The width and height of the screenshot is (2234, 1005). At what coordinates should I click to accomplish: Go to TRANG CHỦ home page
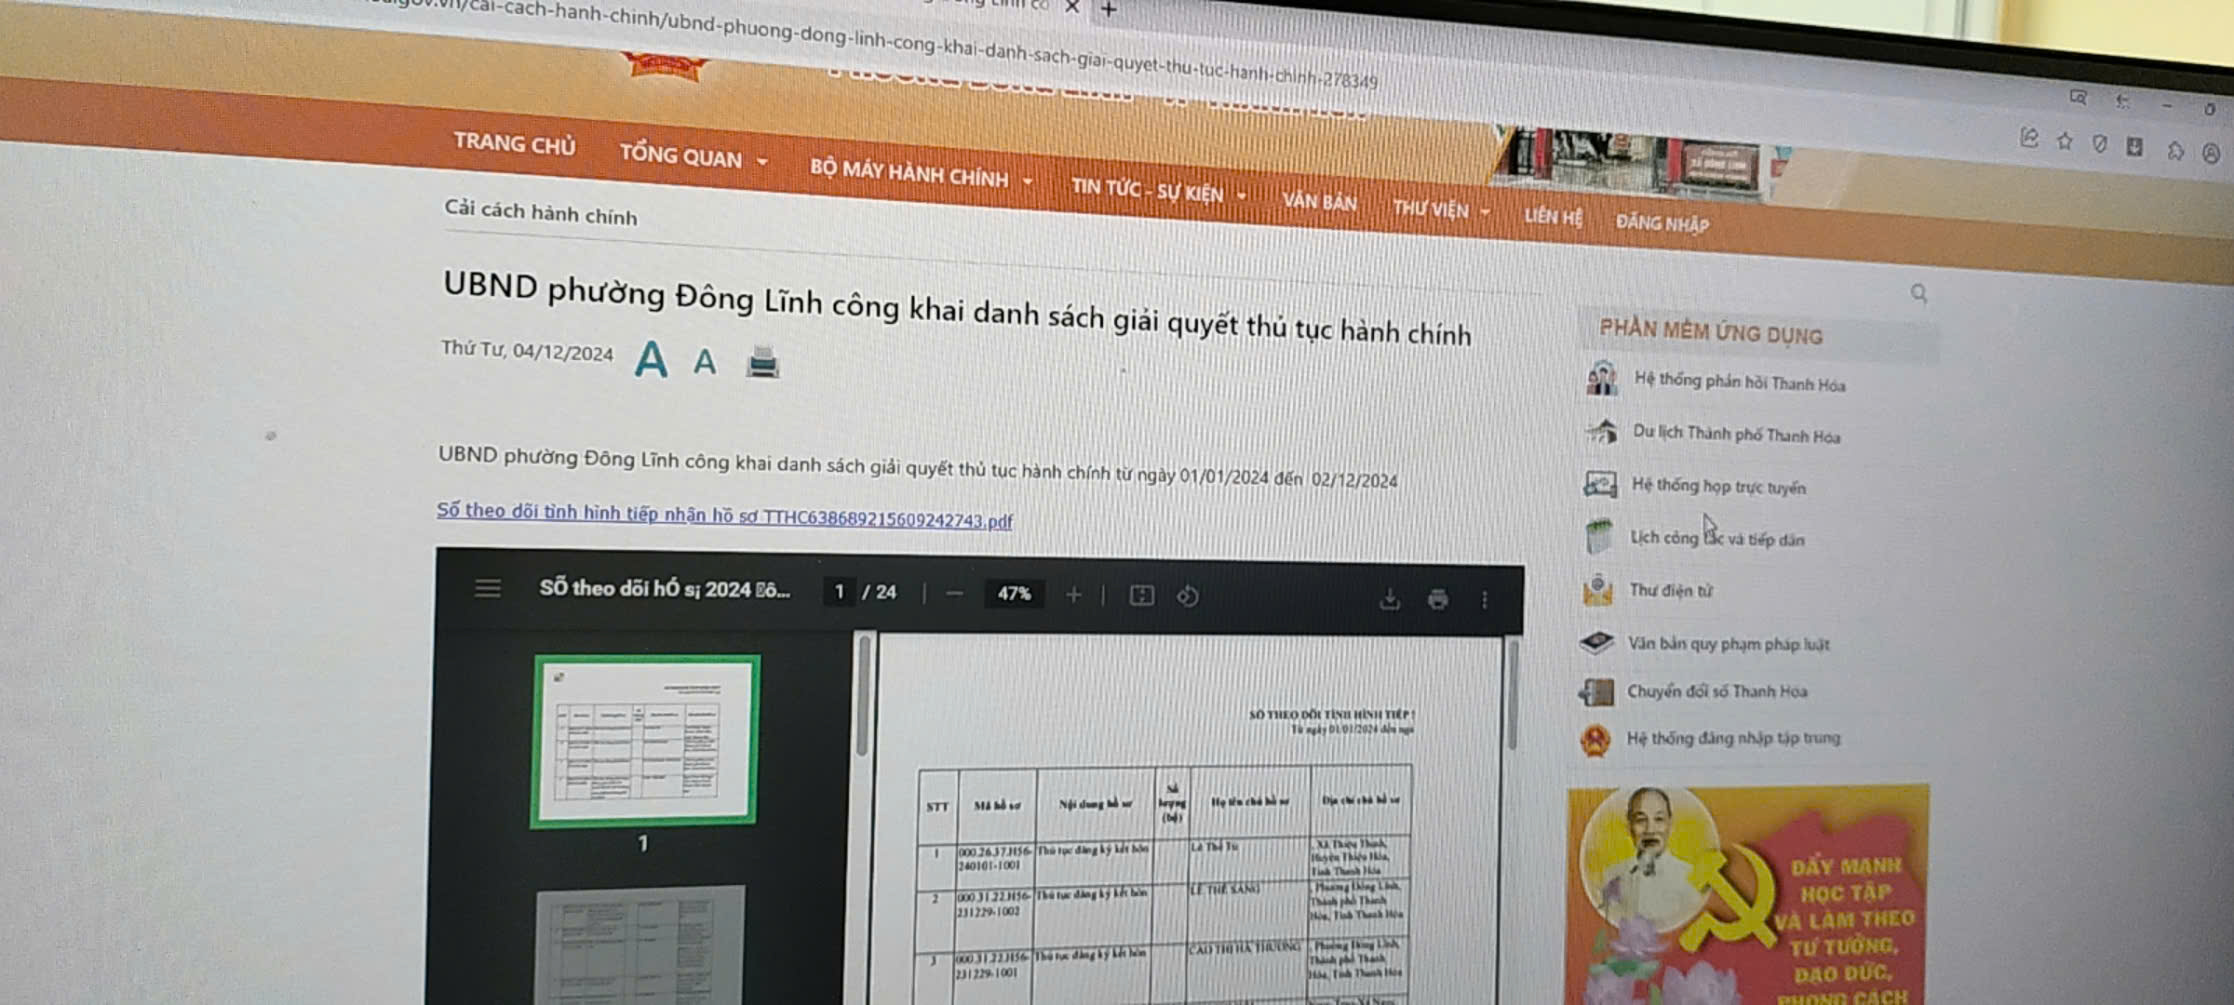point(514,144)
